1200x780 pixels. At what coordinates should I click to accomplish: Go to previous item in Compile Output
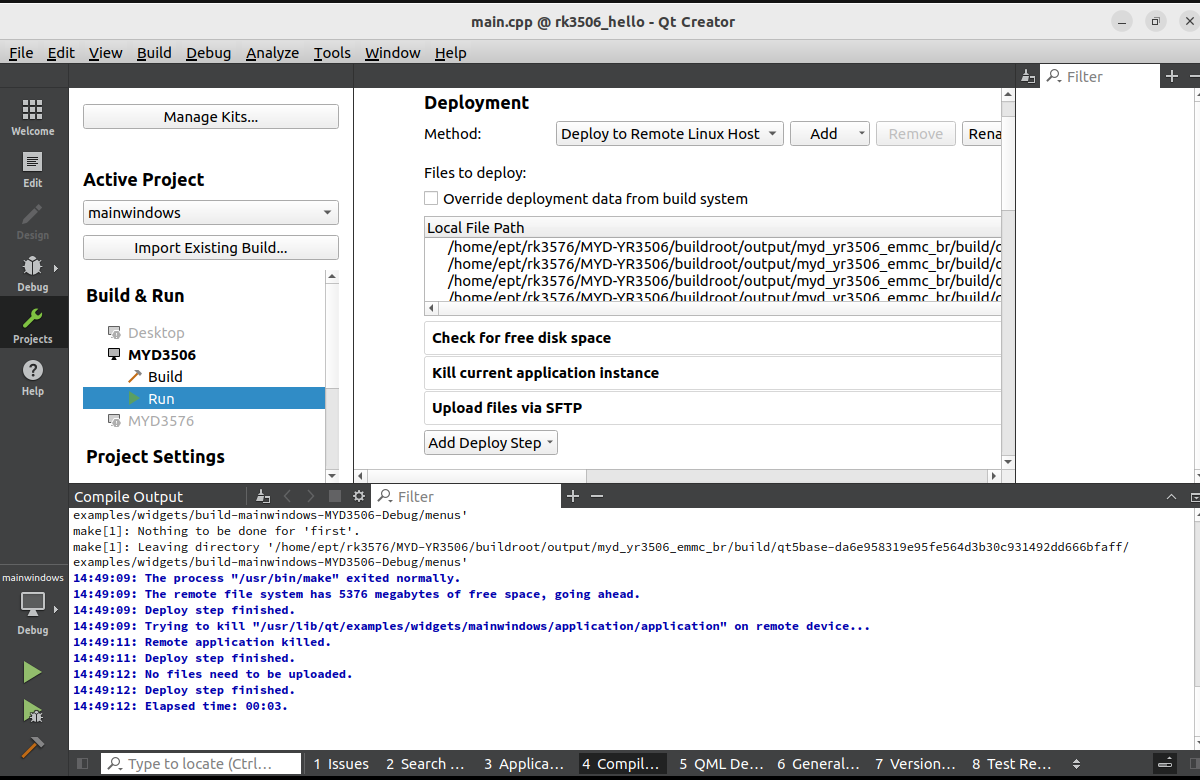[288, 496]
